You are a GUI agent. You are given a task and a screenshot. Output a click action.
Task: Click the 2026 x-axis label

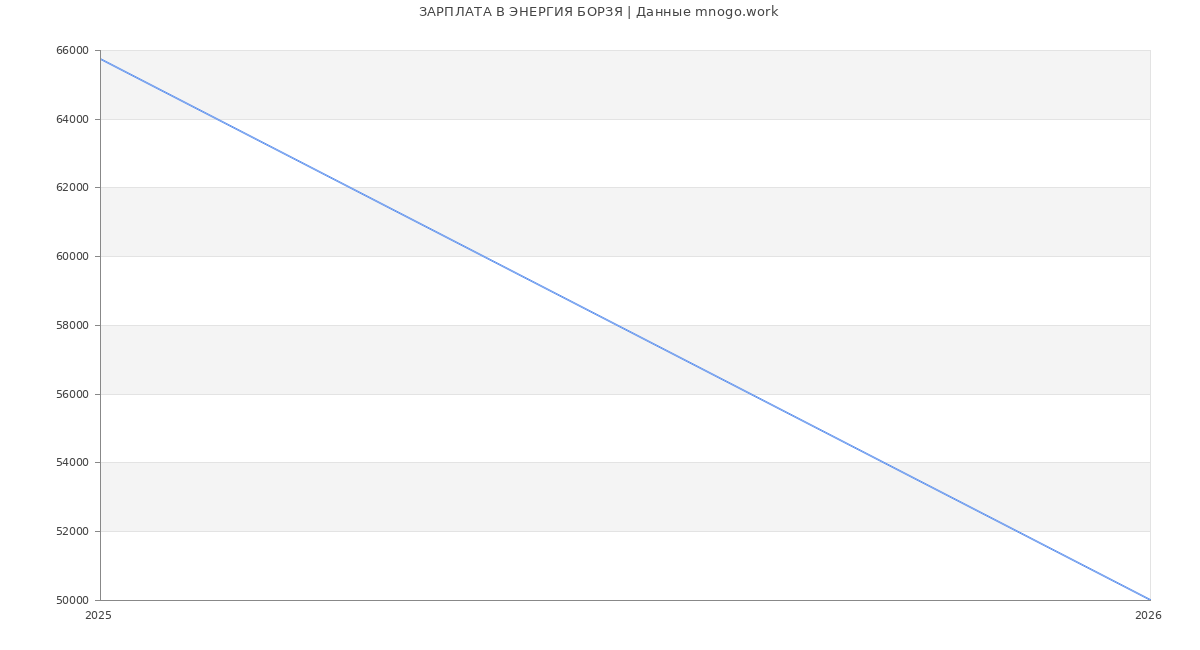[1148, 616]
